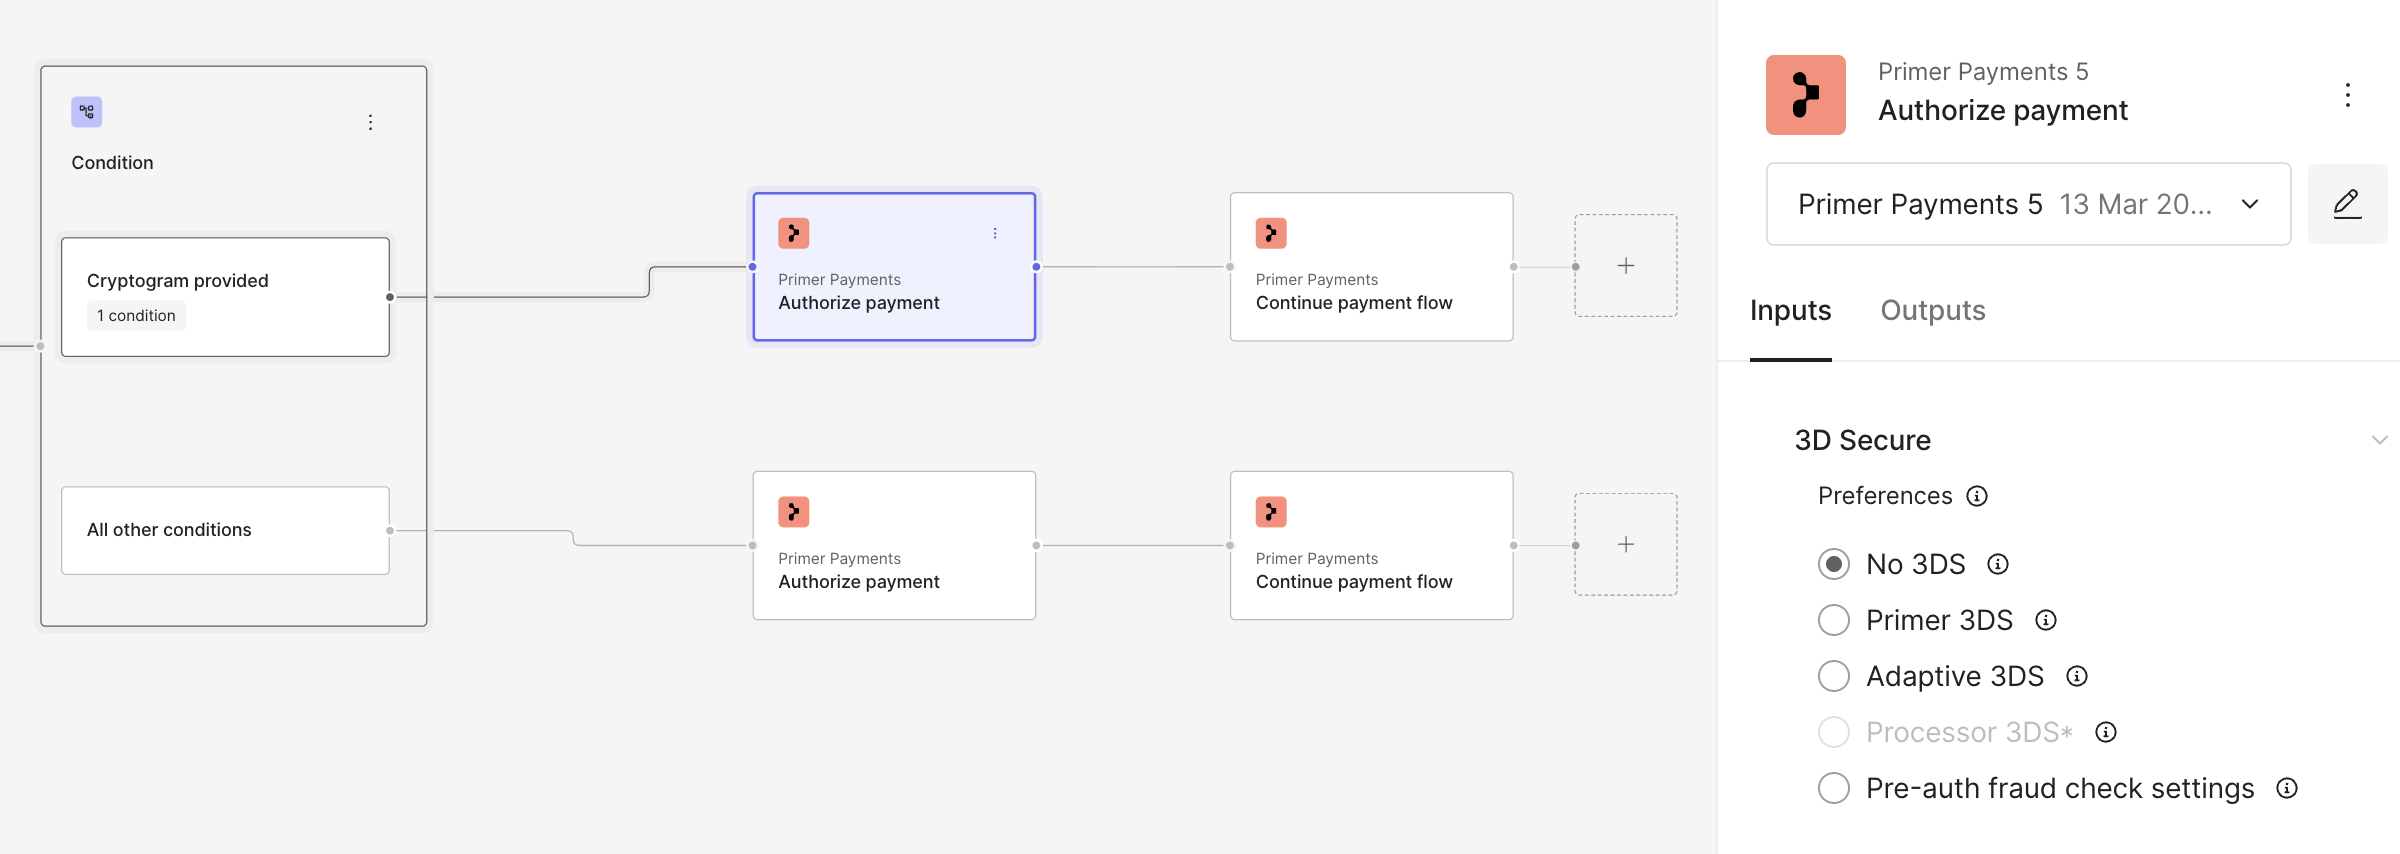Show info for Pre-auth fraud check settings

(x=2287, y=788)
